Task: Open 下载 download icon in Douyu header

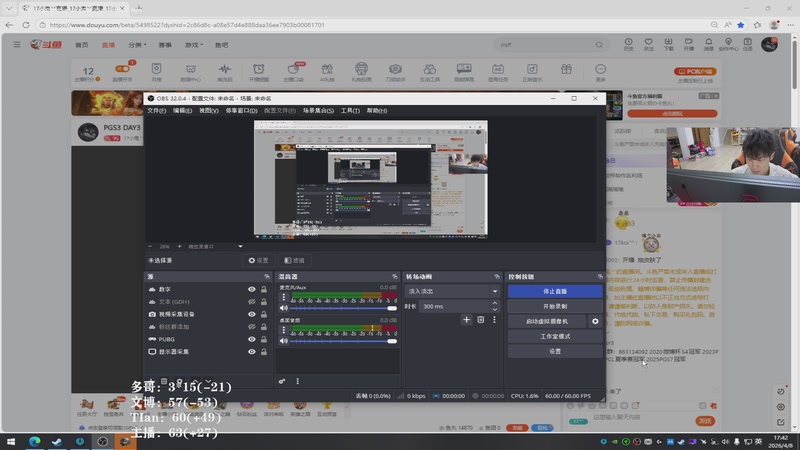Action: pyautogui.click(x=668, y=44)
